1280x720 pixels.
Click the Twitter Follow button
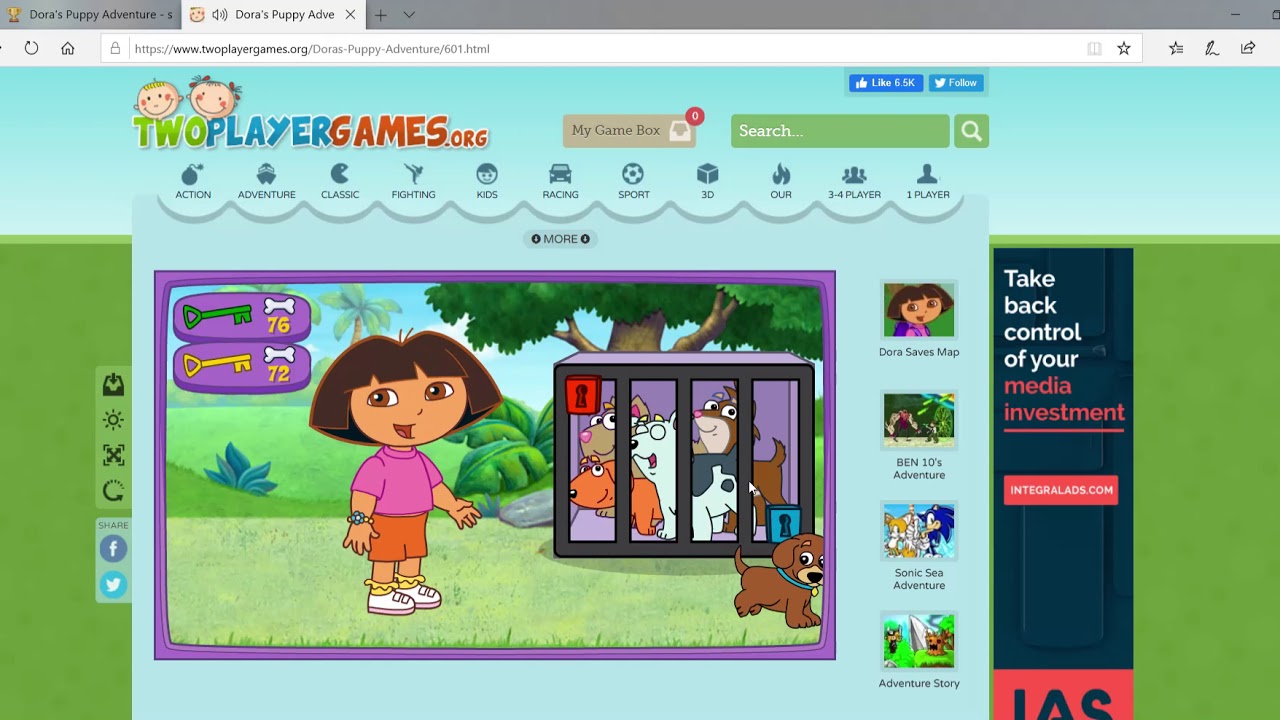coord(956,83)
